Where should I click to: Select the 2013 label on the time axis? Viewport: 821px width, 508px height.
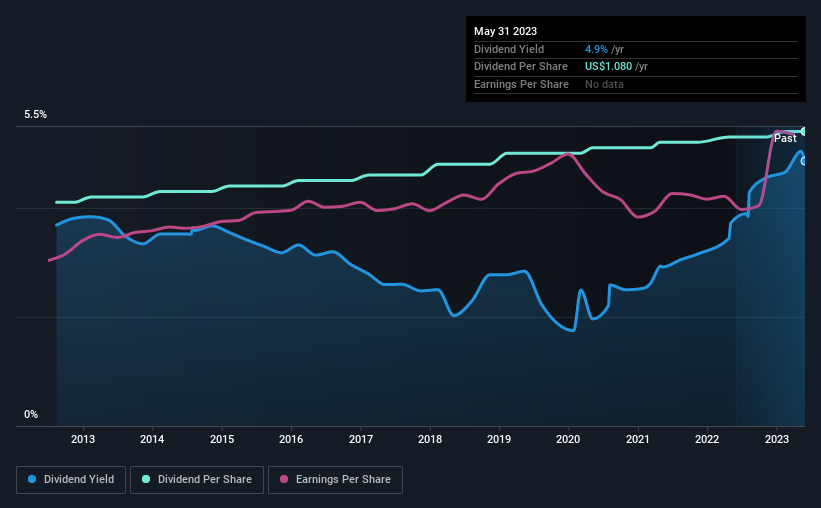(x=83, y=439)
